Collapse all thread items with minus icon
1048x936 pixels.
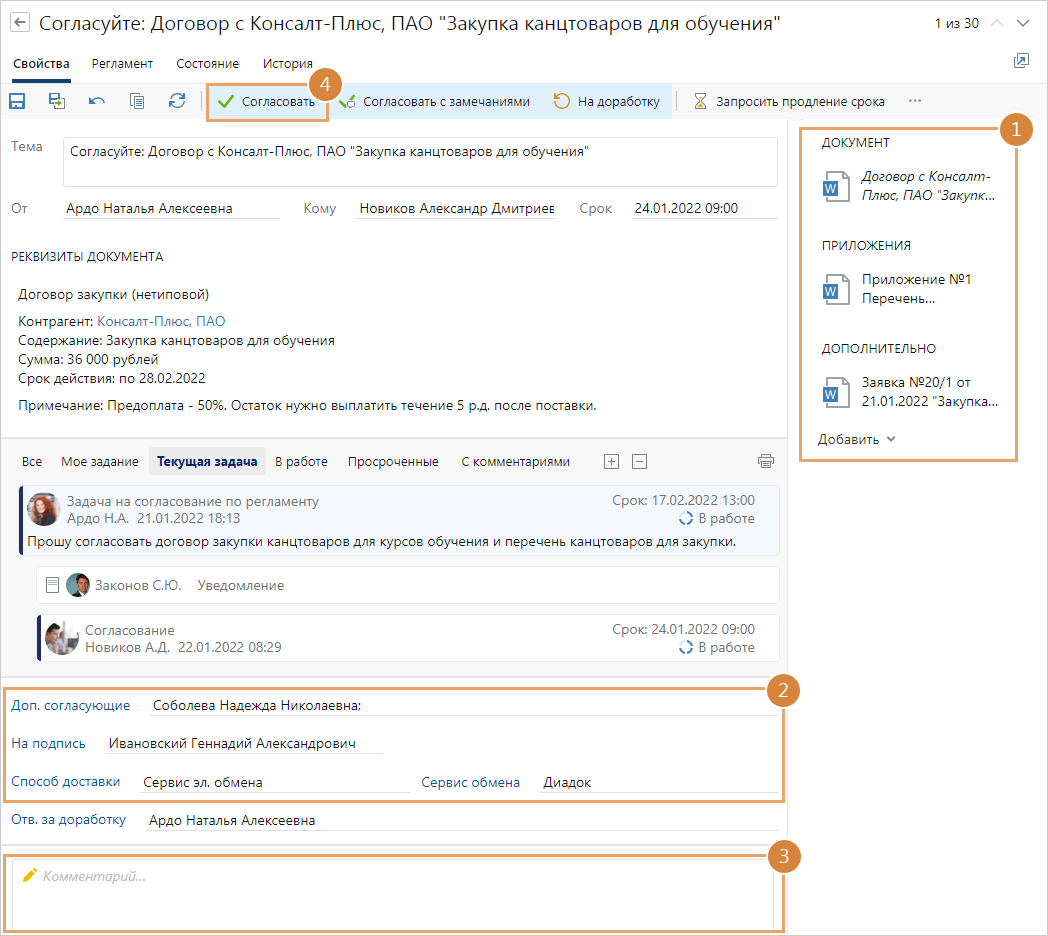[x=640, y=461]
